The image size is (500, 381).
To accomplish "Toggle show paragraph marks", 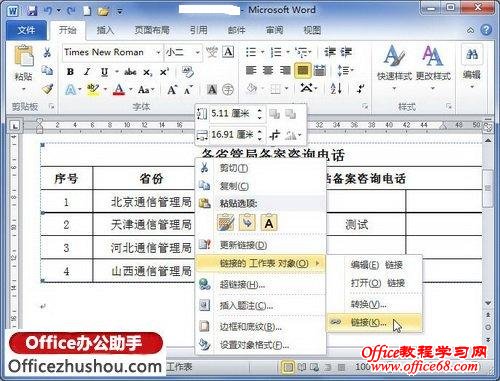I will coord(360,88).
